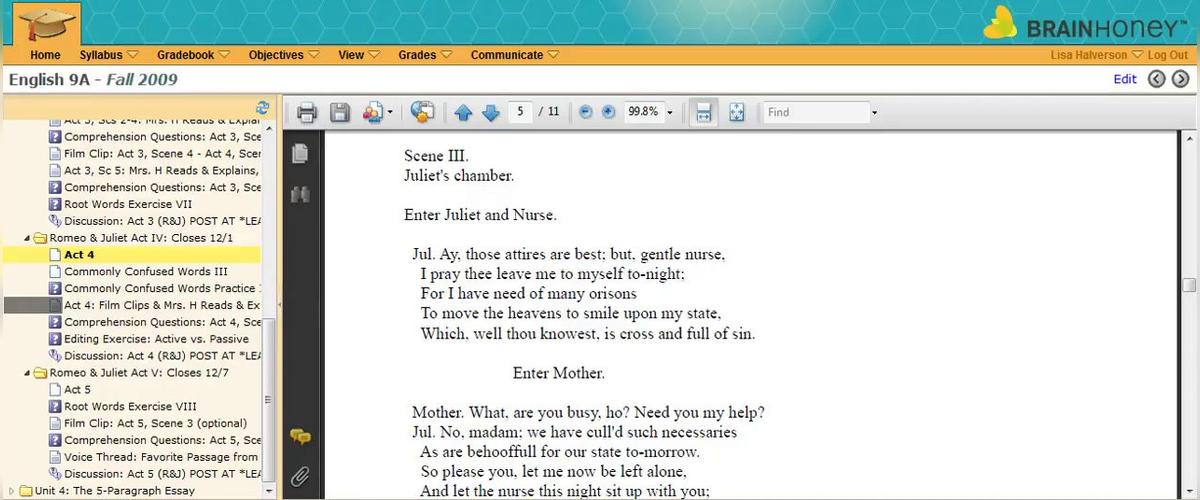Image resolution: width=1200 pixels, height=500 pixels.
Task: Toggle fit-to-width scrolling mode
Action: 703,113
